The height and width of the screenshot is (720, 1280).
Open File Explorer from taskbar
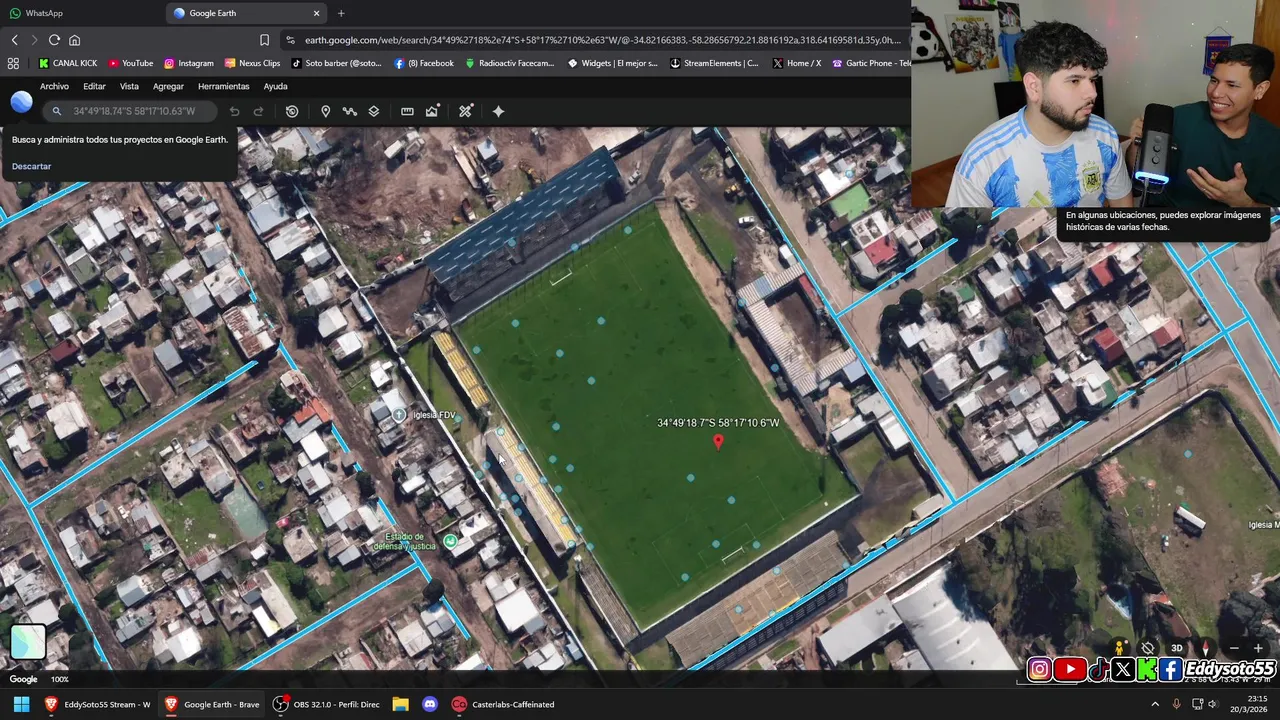pyautogui.click(x=400, y=704)
